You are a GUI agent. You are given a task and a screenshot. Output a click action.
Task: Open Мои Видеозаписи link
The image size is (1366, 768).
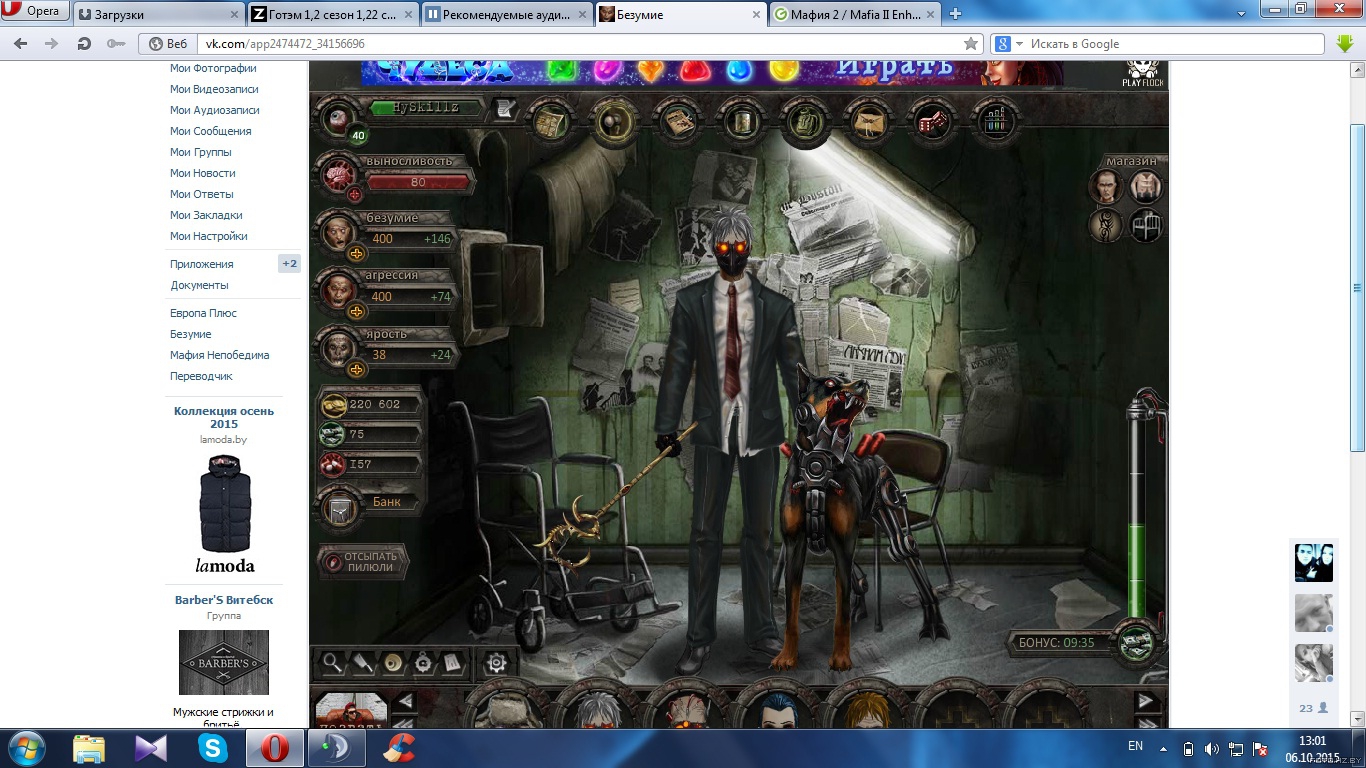click(x=214, y=89)
